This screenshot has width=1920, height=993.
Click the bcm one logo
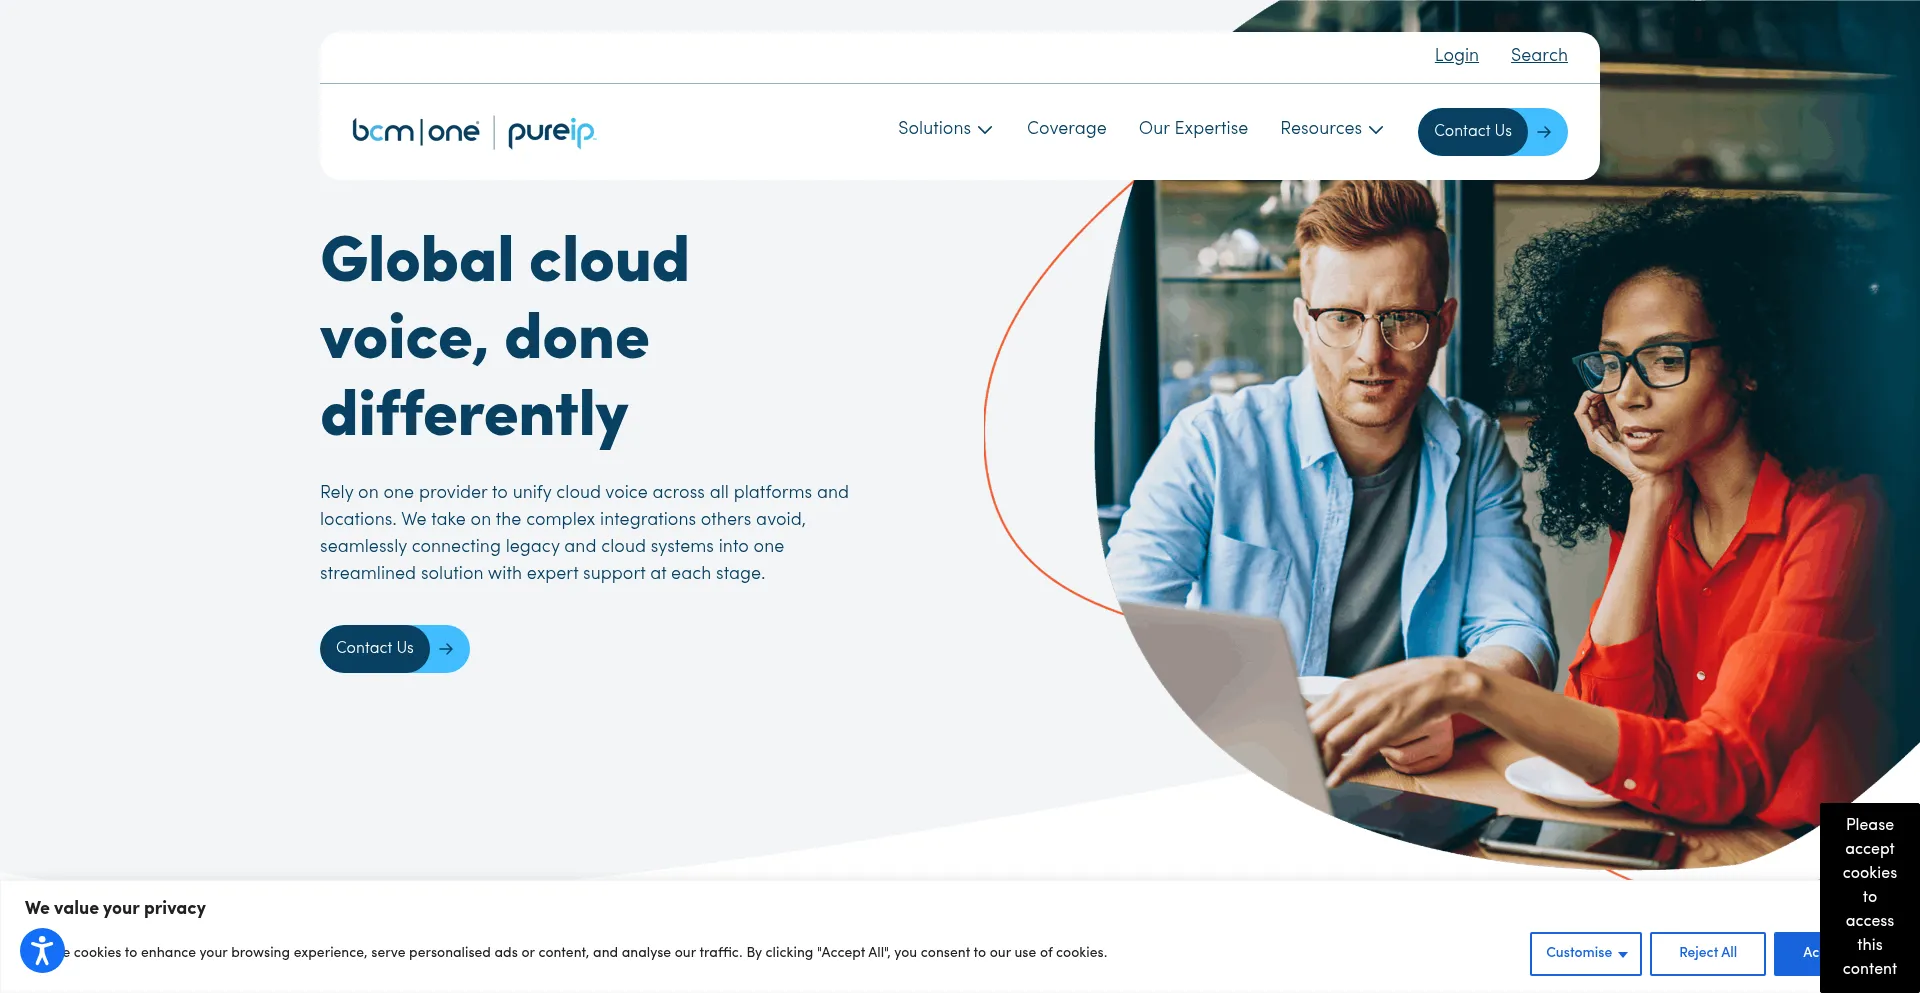[x=415, y=131]
